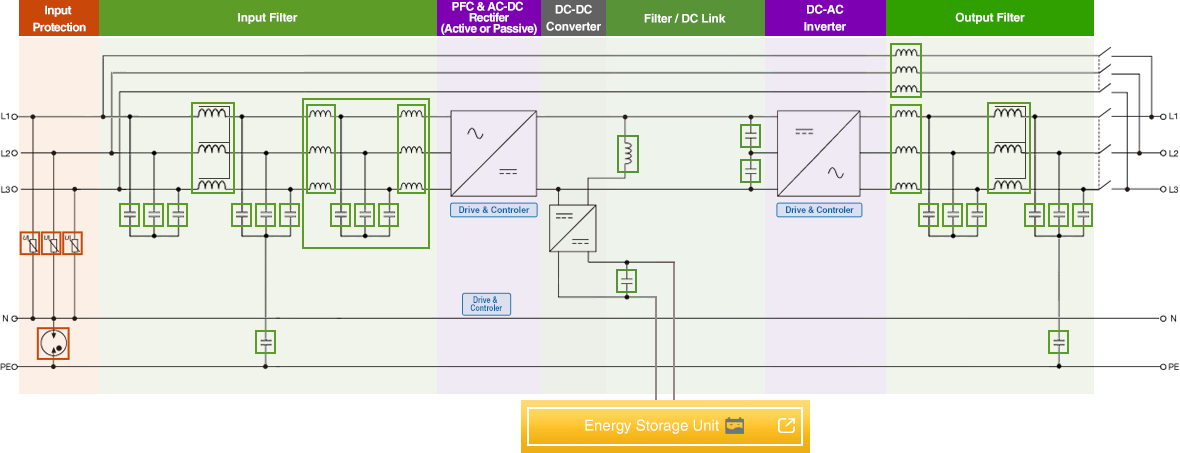Open the external link icon on Energy Storage Unit
Image resolution: width=1180 pixels, height=453 pixels.
pos(786,426)
